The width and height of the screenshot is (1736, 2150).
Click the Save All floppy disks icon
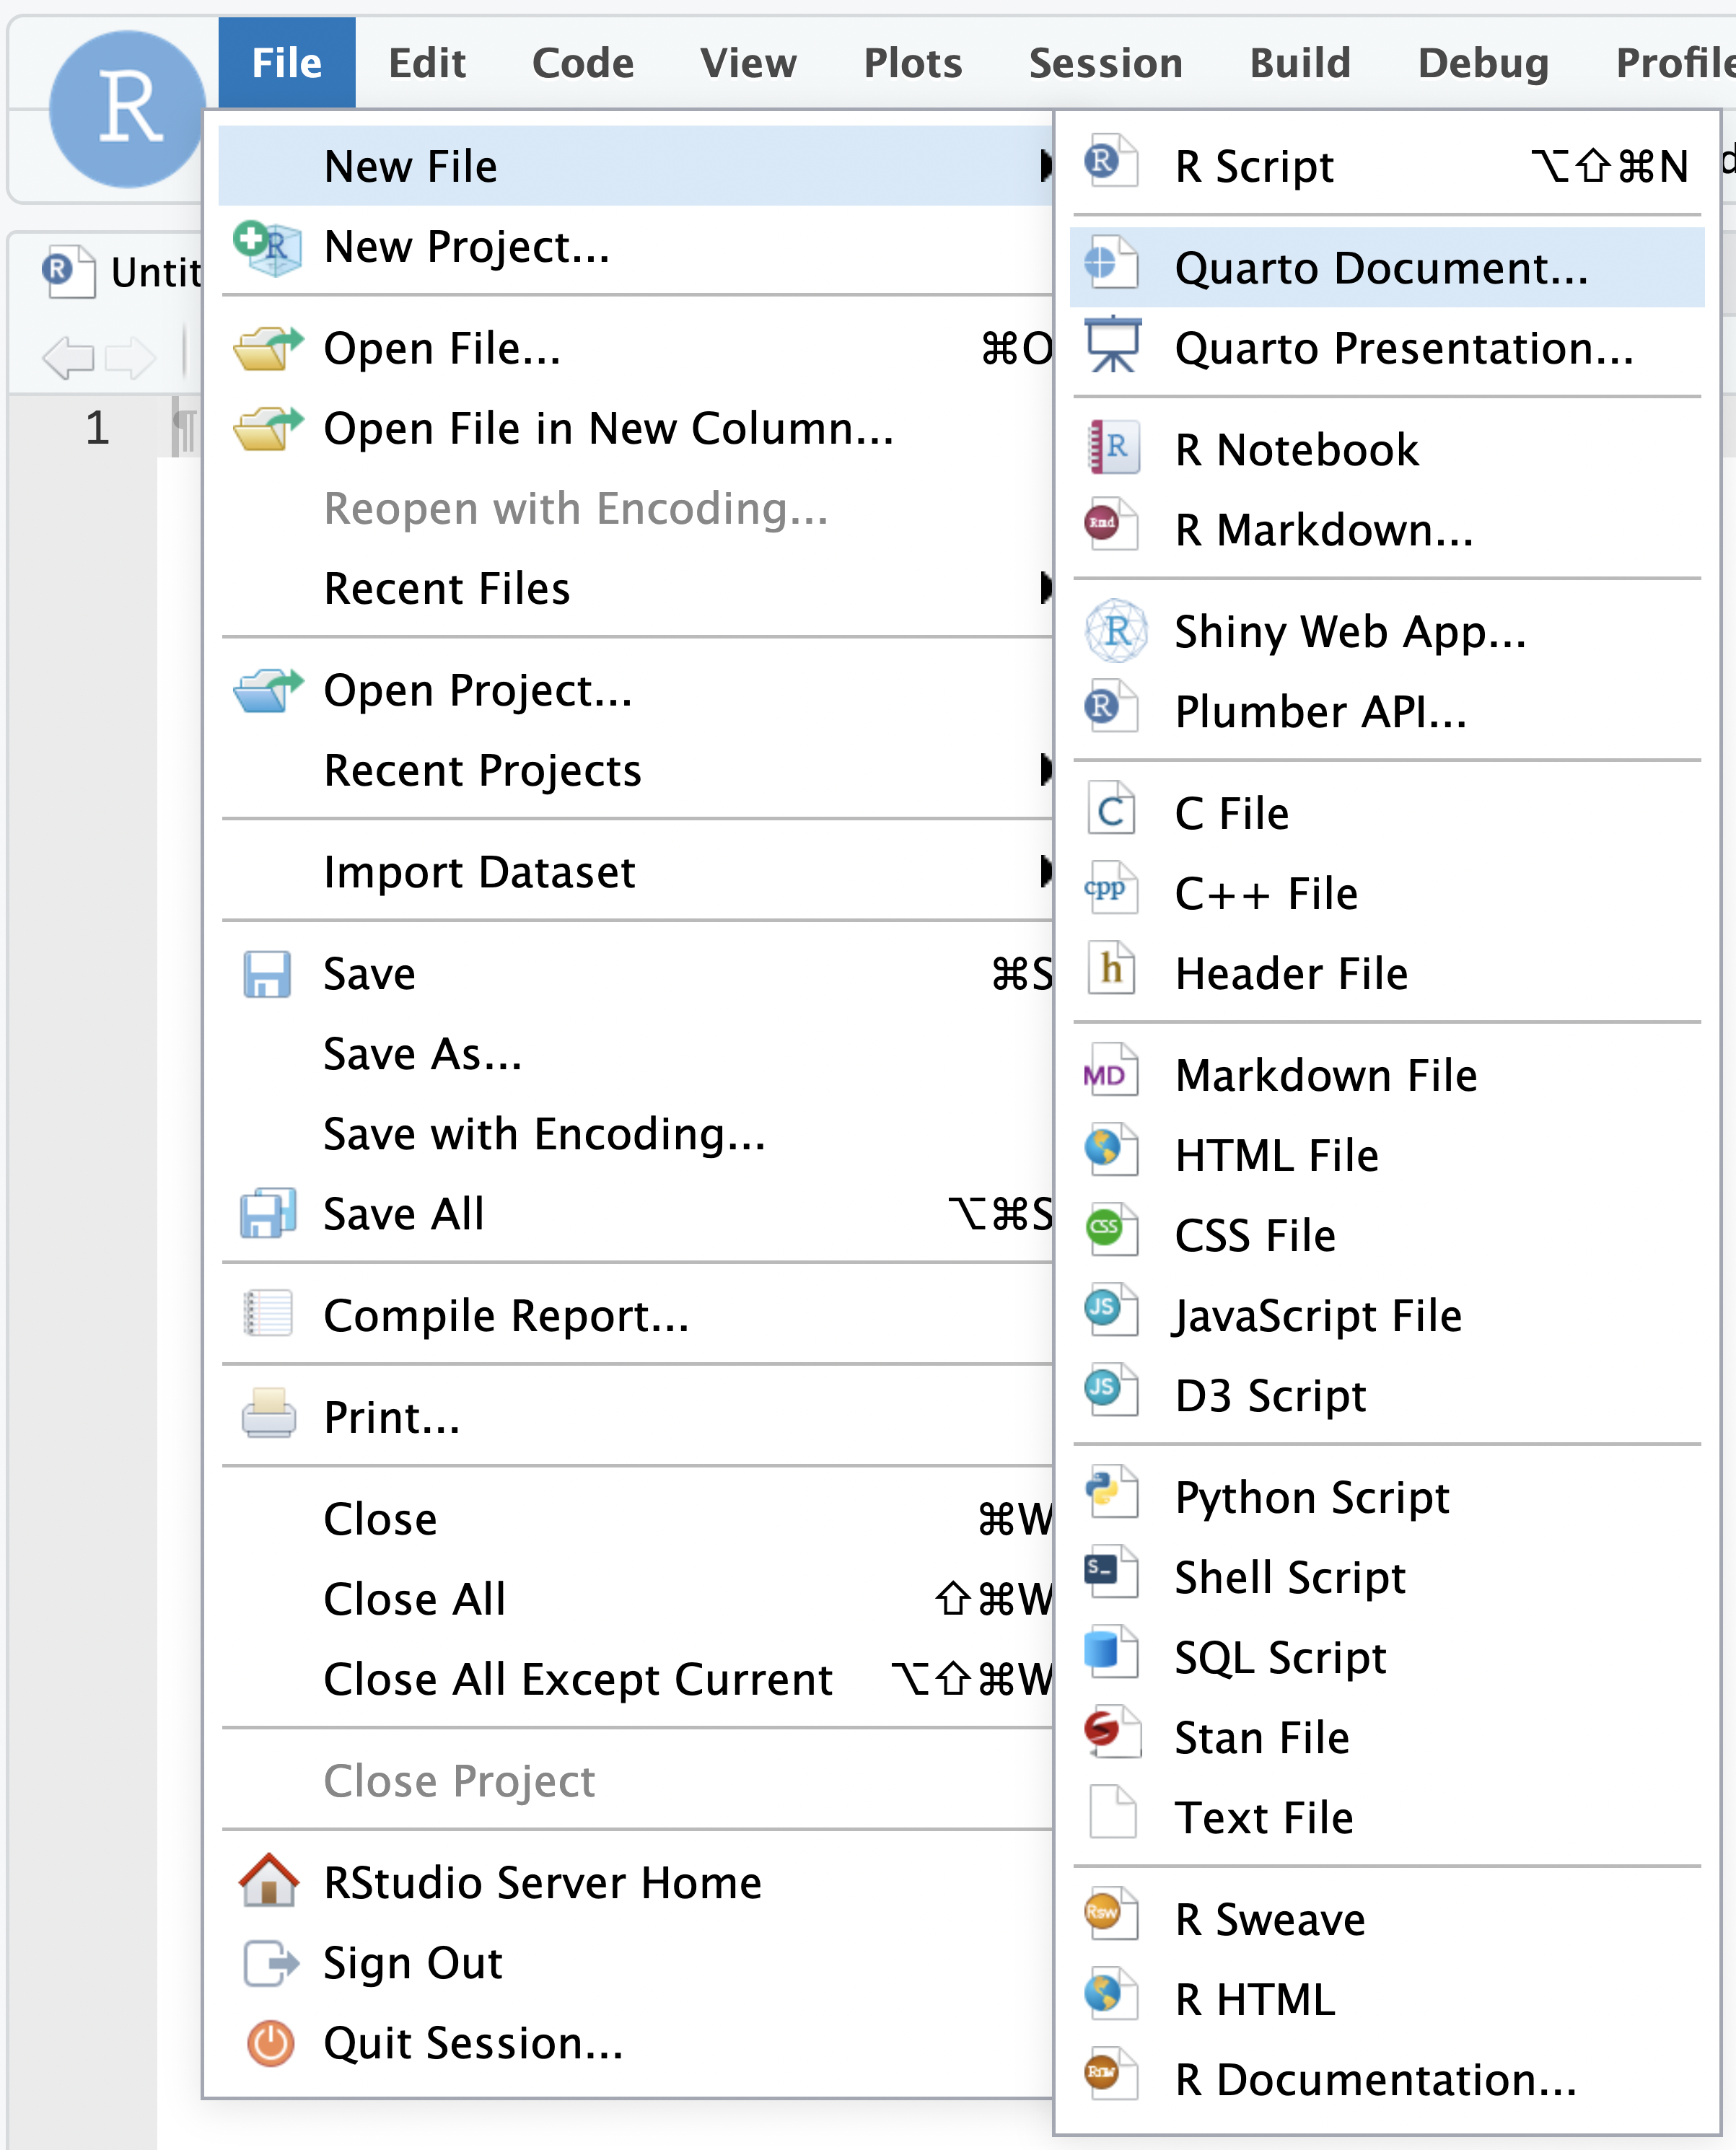pos(268,1214)
